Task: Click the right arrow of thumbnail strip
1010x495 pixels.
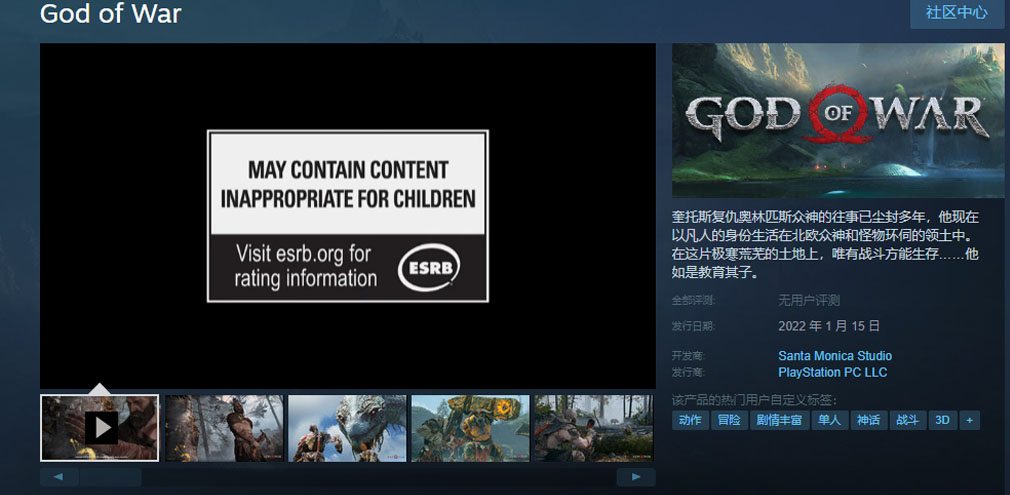Action: coord(636,477)
